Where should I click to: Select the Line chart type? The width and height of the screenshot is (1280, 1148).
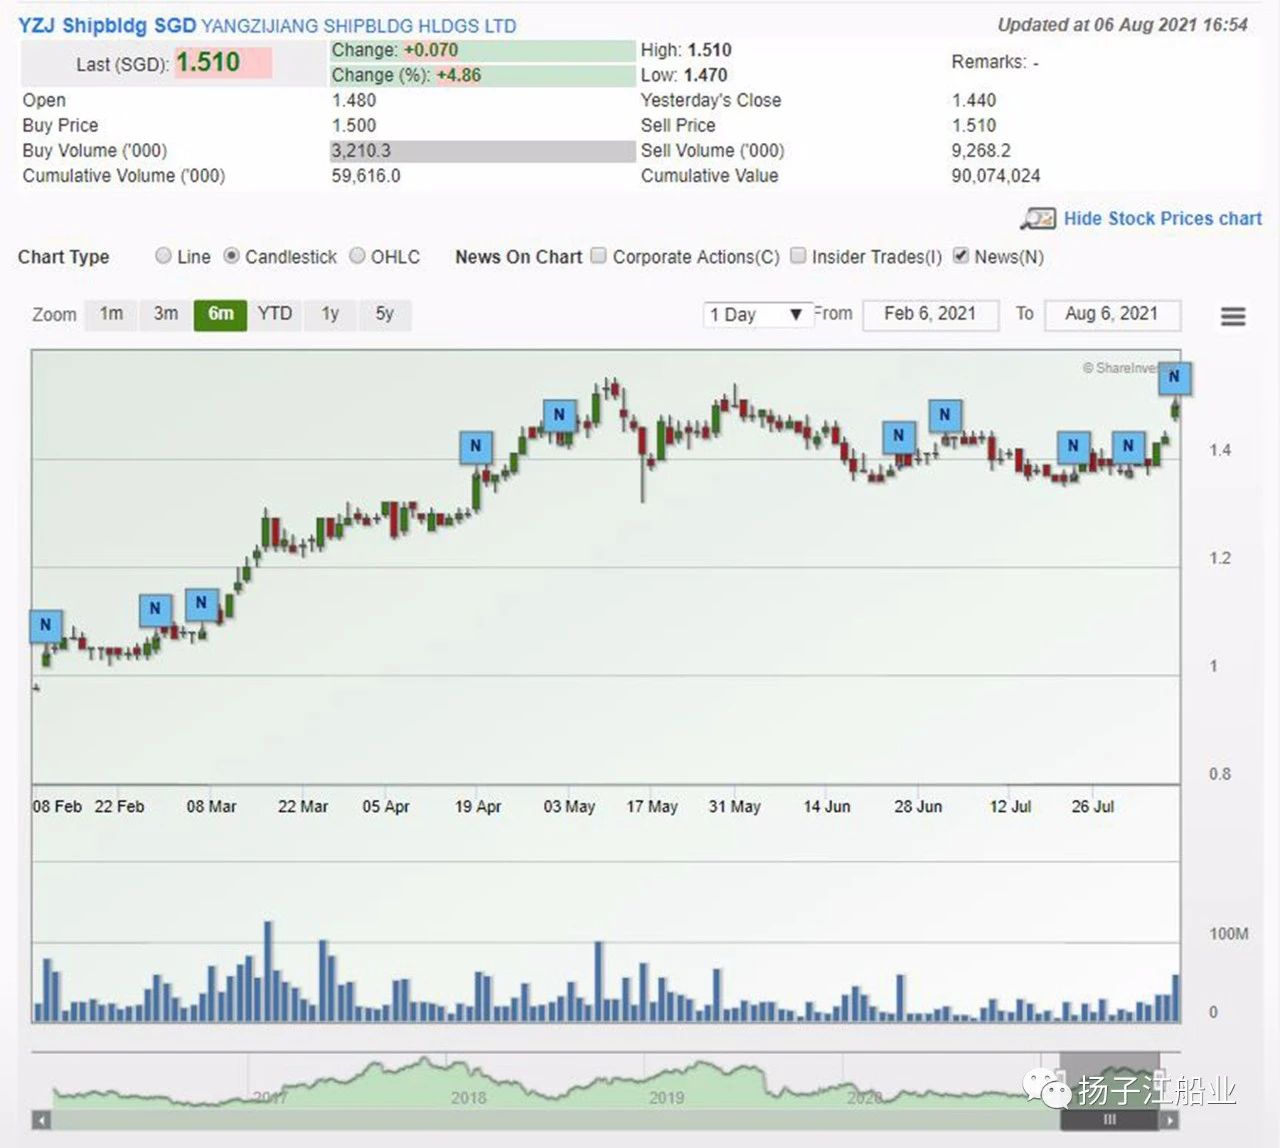tap(163, 256)
